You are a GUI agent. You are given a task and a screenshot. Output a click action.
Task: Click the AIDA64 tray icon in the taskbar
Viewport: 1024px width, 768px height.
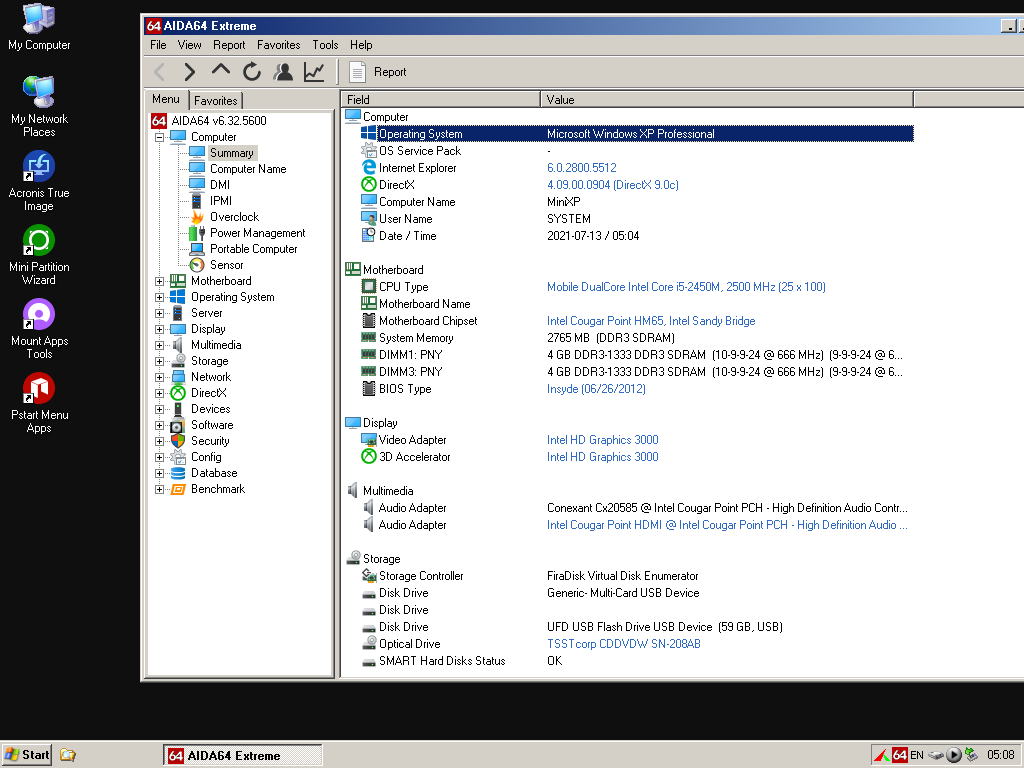tap(899, 755)
